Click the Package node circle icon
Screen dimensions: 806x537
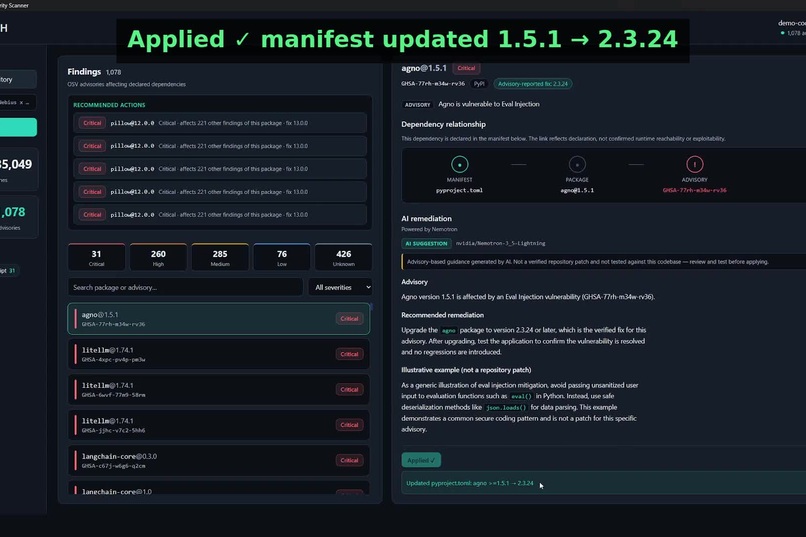[577, 164]
